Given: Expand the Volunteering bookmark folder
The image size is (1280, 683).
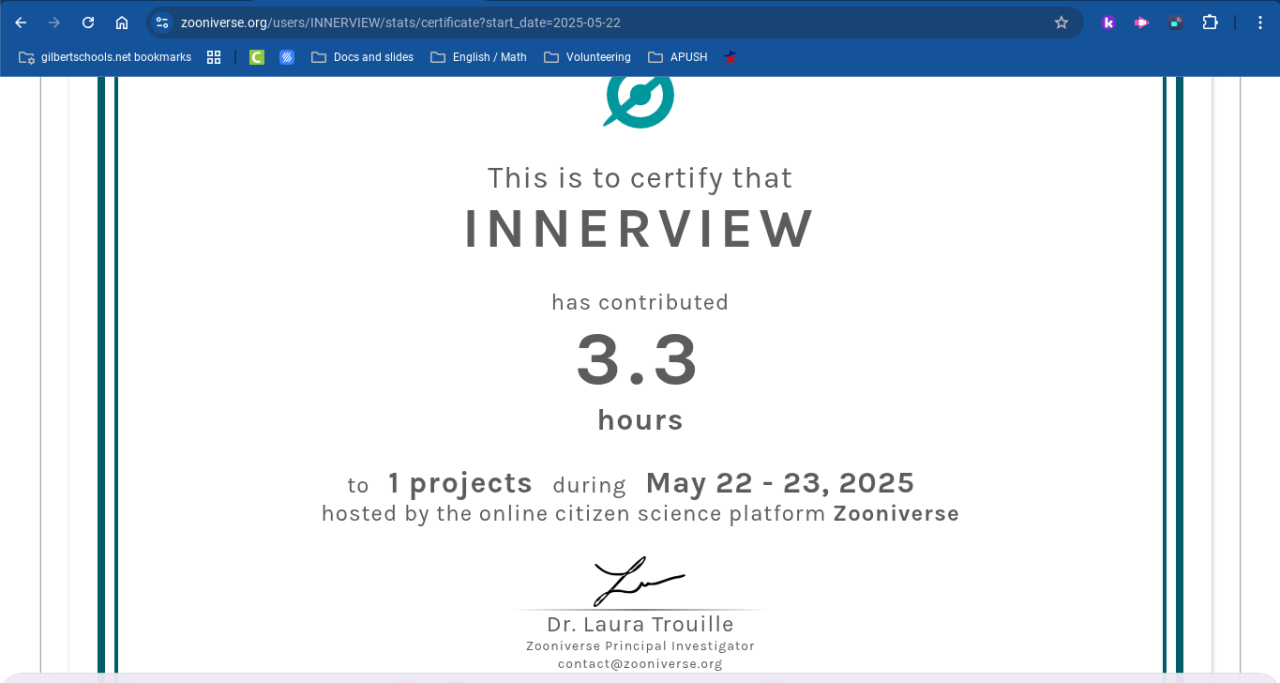Looking at the screenshot, I should point(587,57).
